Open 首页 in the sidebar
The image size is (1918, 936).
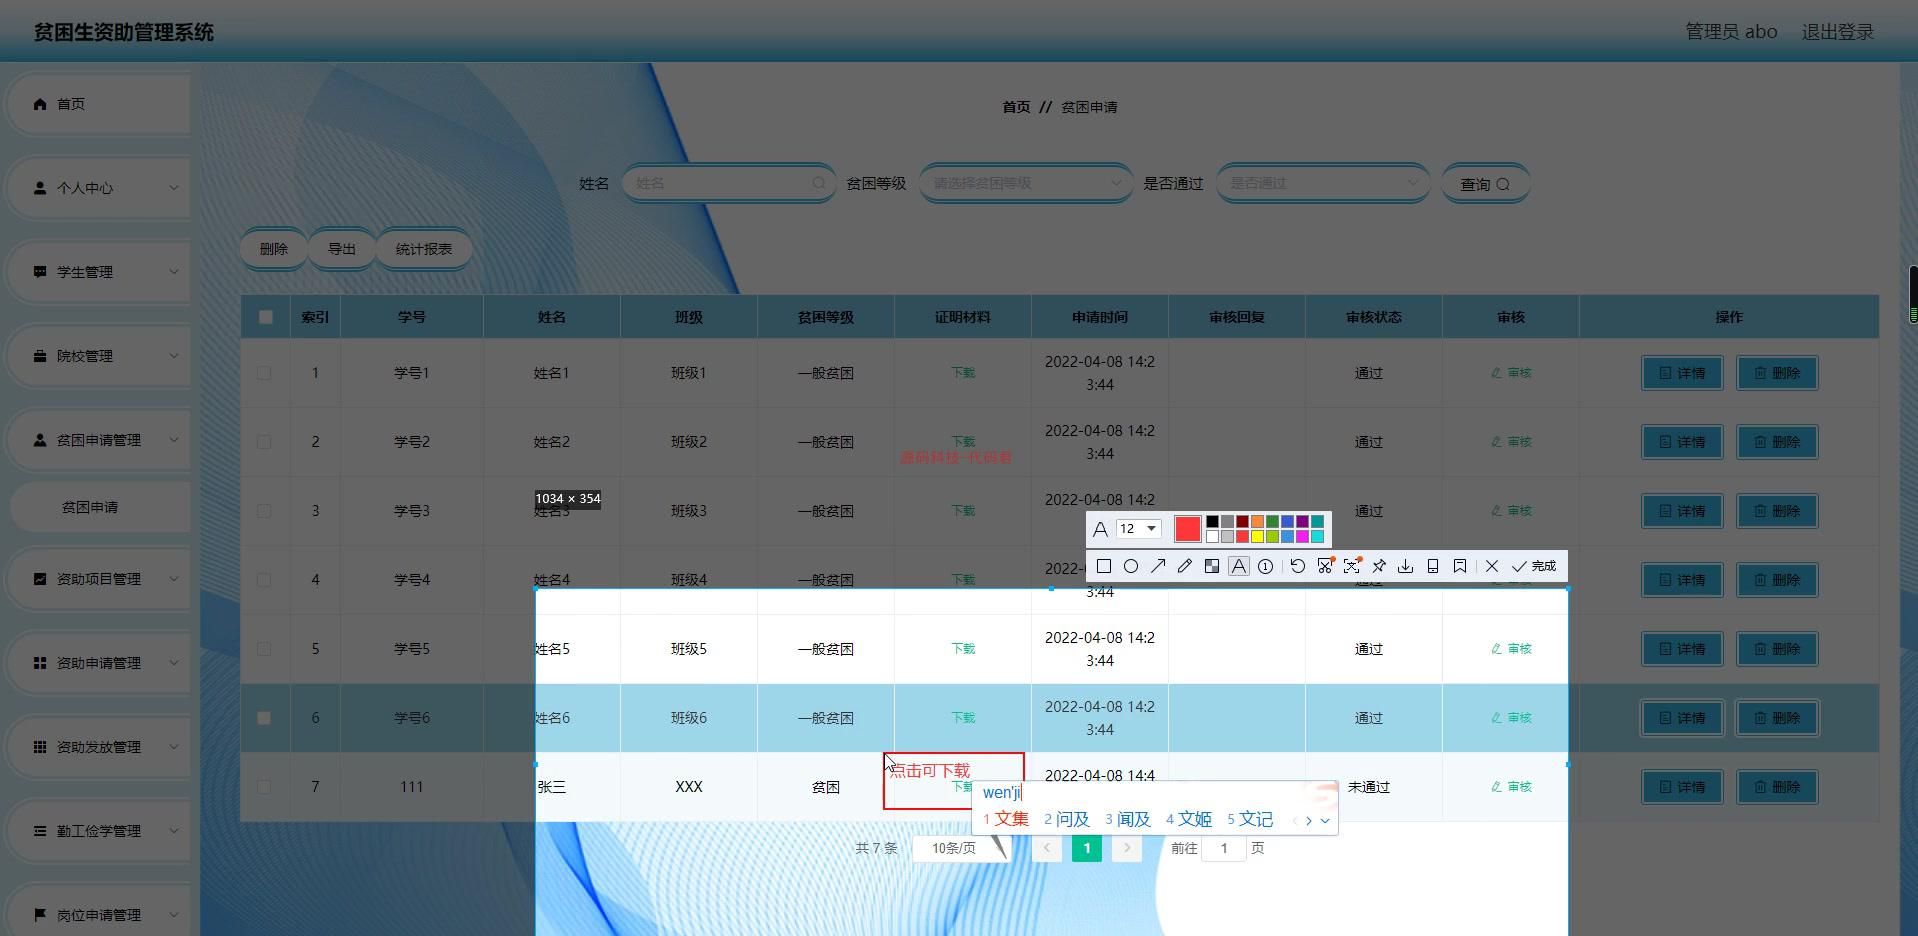tap(98, 104)
